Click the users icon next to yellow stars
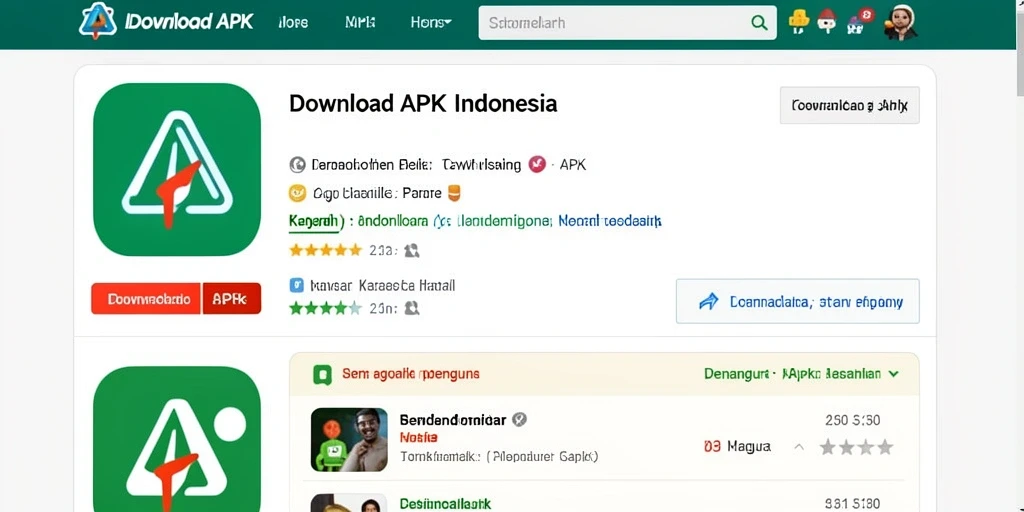Image resolution: width=1024 pixels, height=512 pixels. 411,250
